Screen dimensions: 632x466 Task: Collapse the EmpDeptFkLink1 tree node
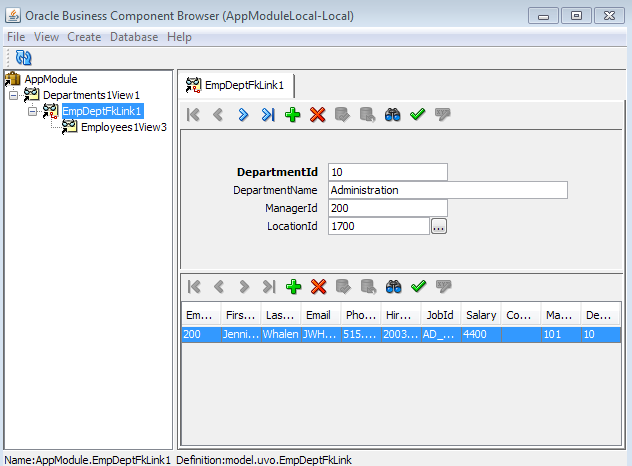click(x=32, y=111)
